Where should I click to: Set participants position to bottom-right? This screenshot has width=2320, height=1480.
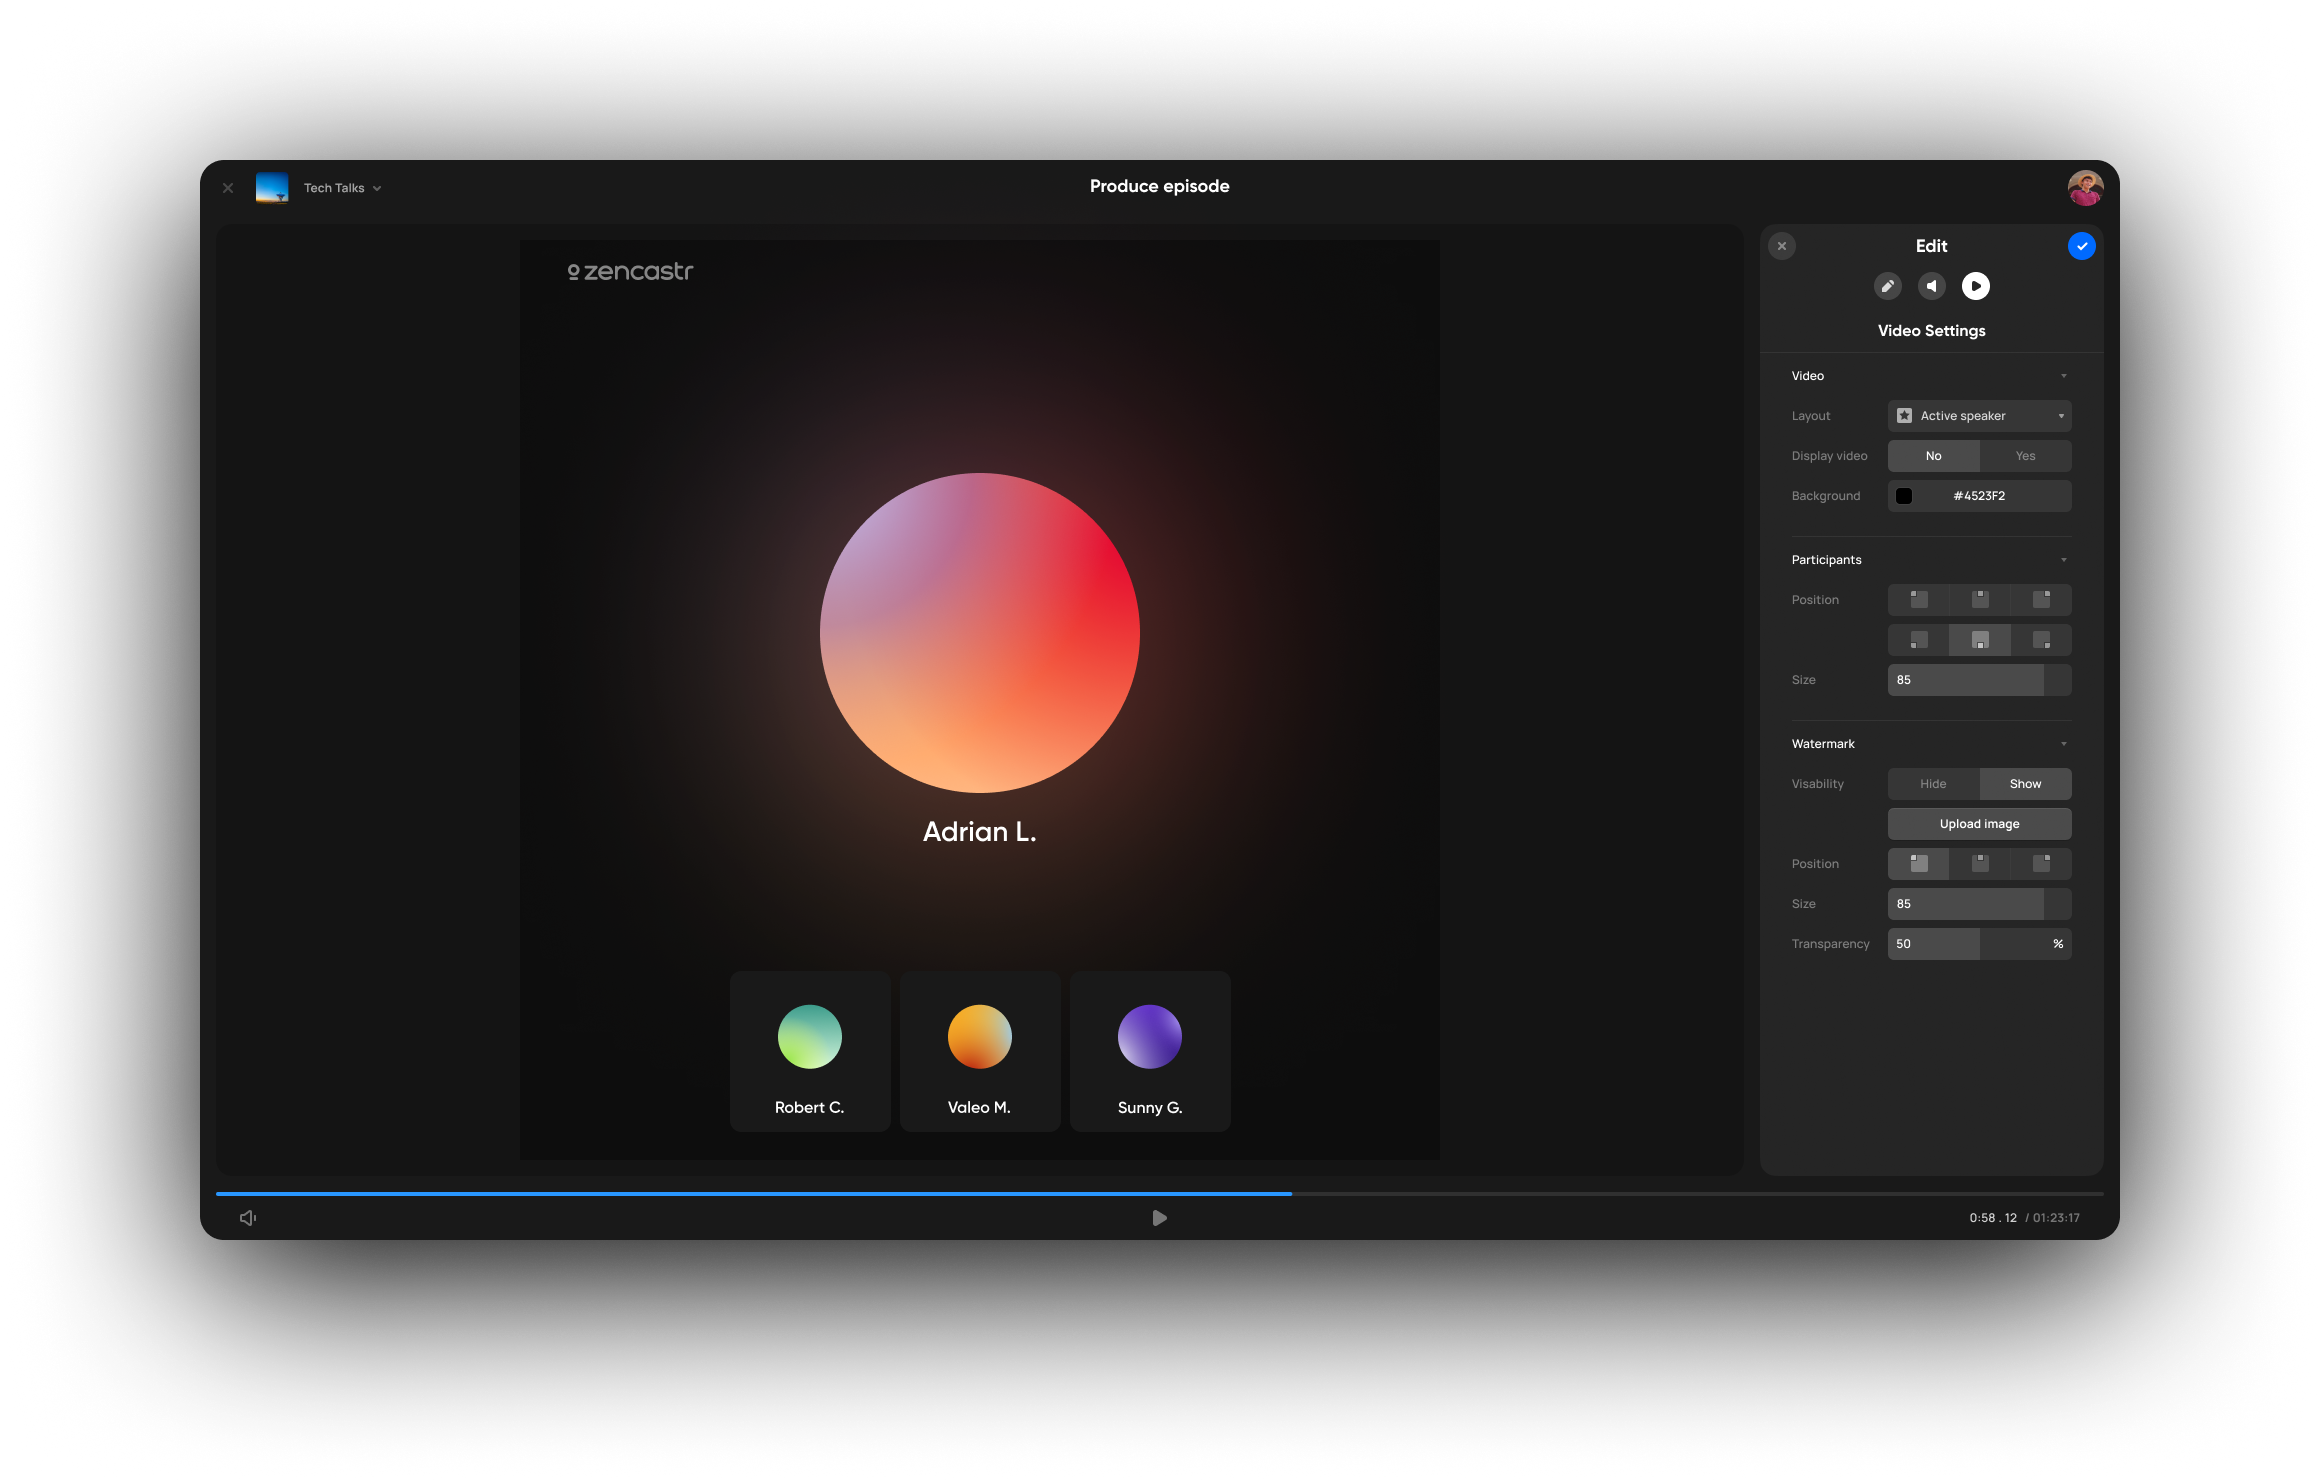pos(2041,640)
